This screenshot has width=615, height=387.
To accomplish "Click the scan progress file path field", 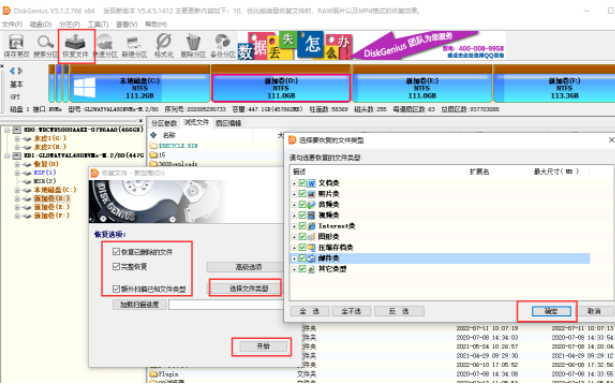I will pyautogui.click(x=227, y=305).
